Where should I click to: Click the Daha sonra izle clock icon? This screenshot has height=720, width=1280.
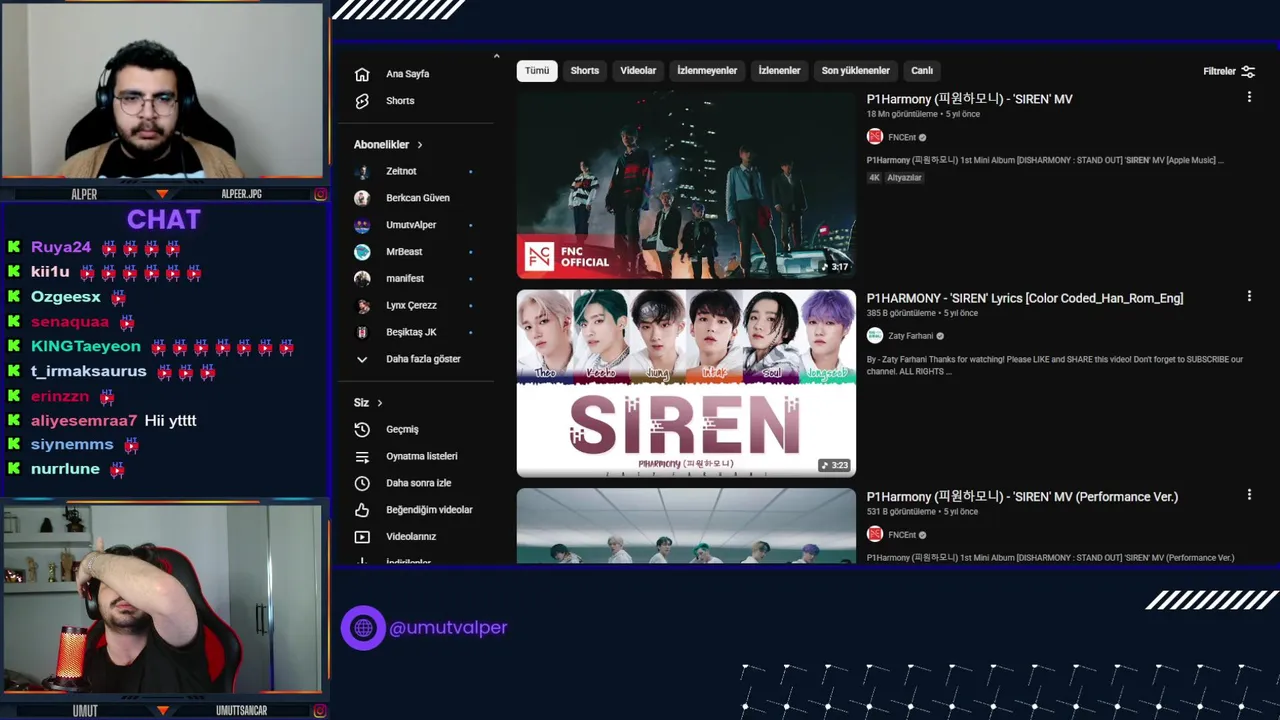362,483
